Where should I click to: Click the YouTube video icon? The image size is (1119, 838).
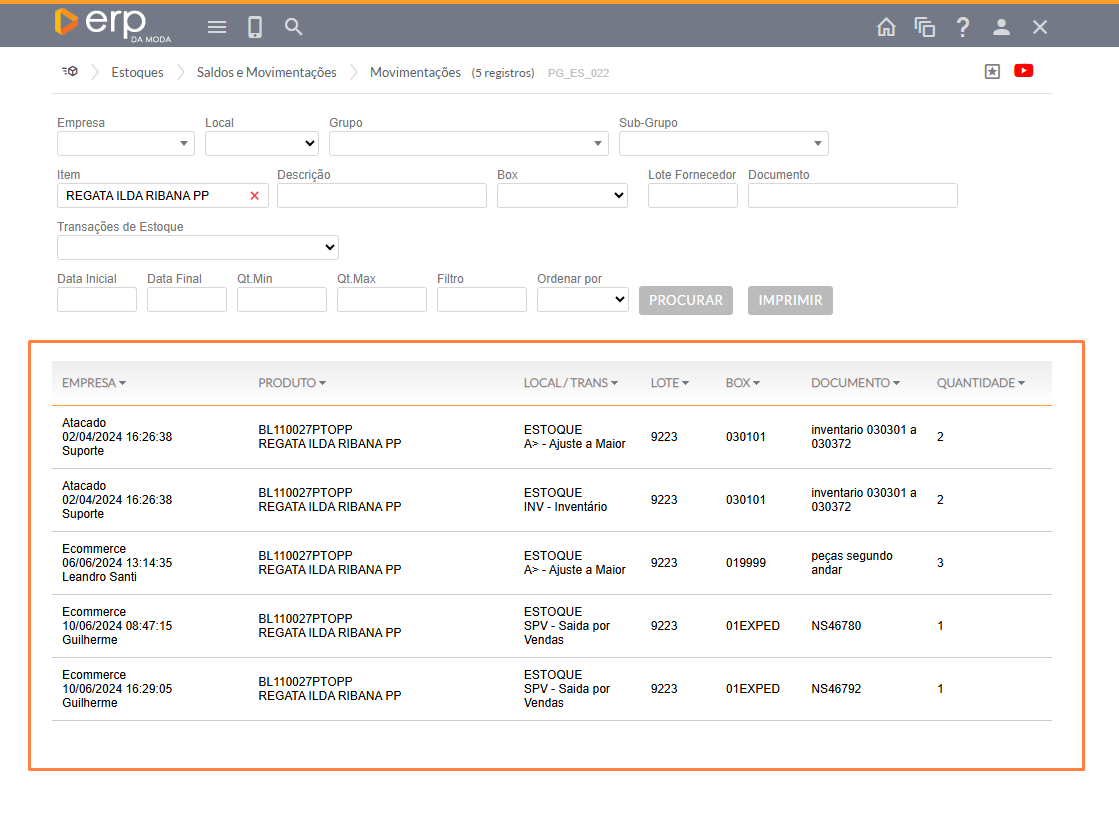pos(1023,71)
